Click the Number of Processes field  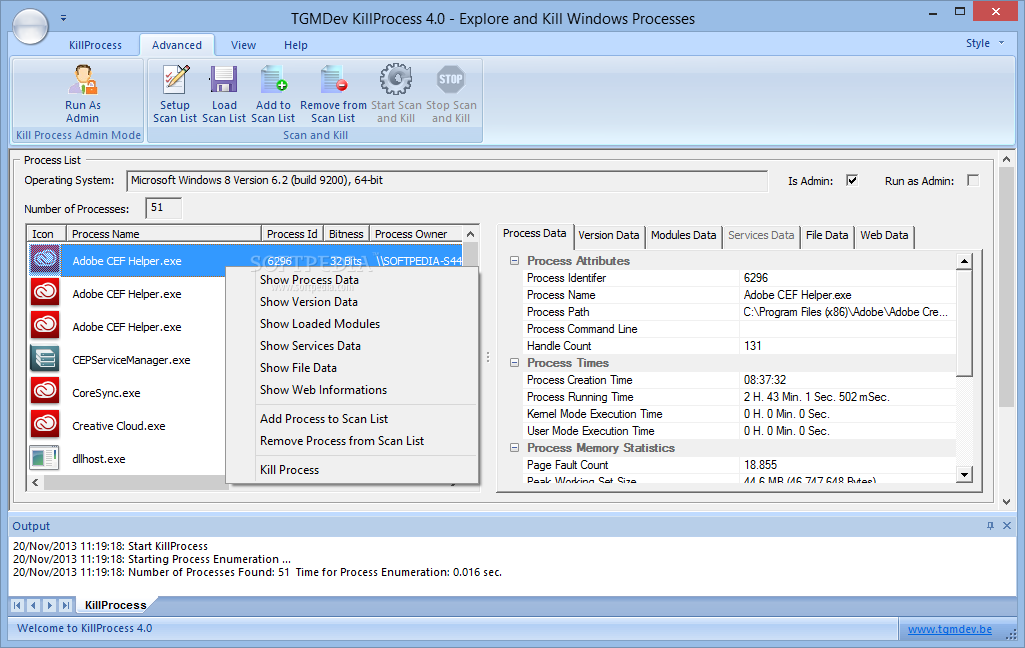(163, 208)
